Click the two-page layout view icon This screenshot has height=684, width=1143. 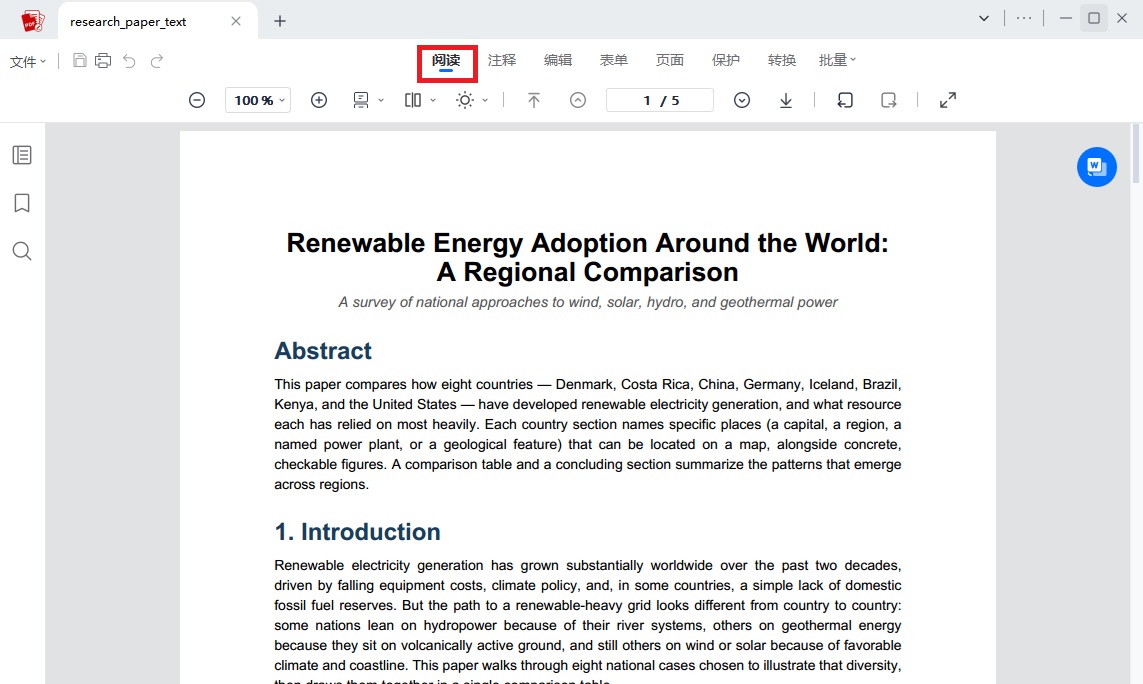coord(413,100)
